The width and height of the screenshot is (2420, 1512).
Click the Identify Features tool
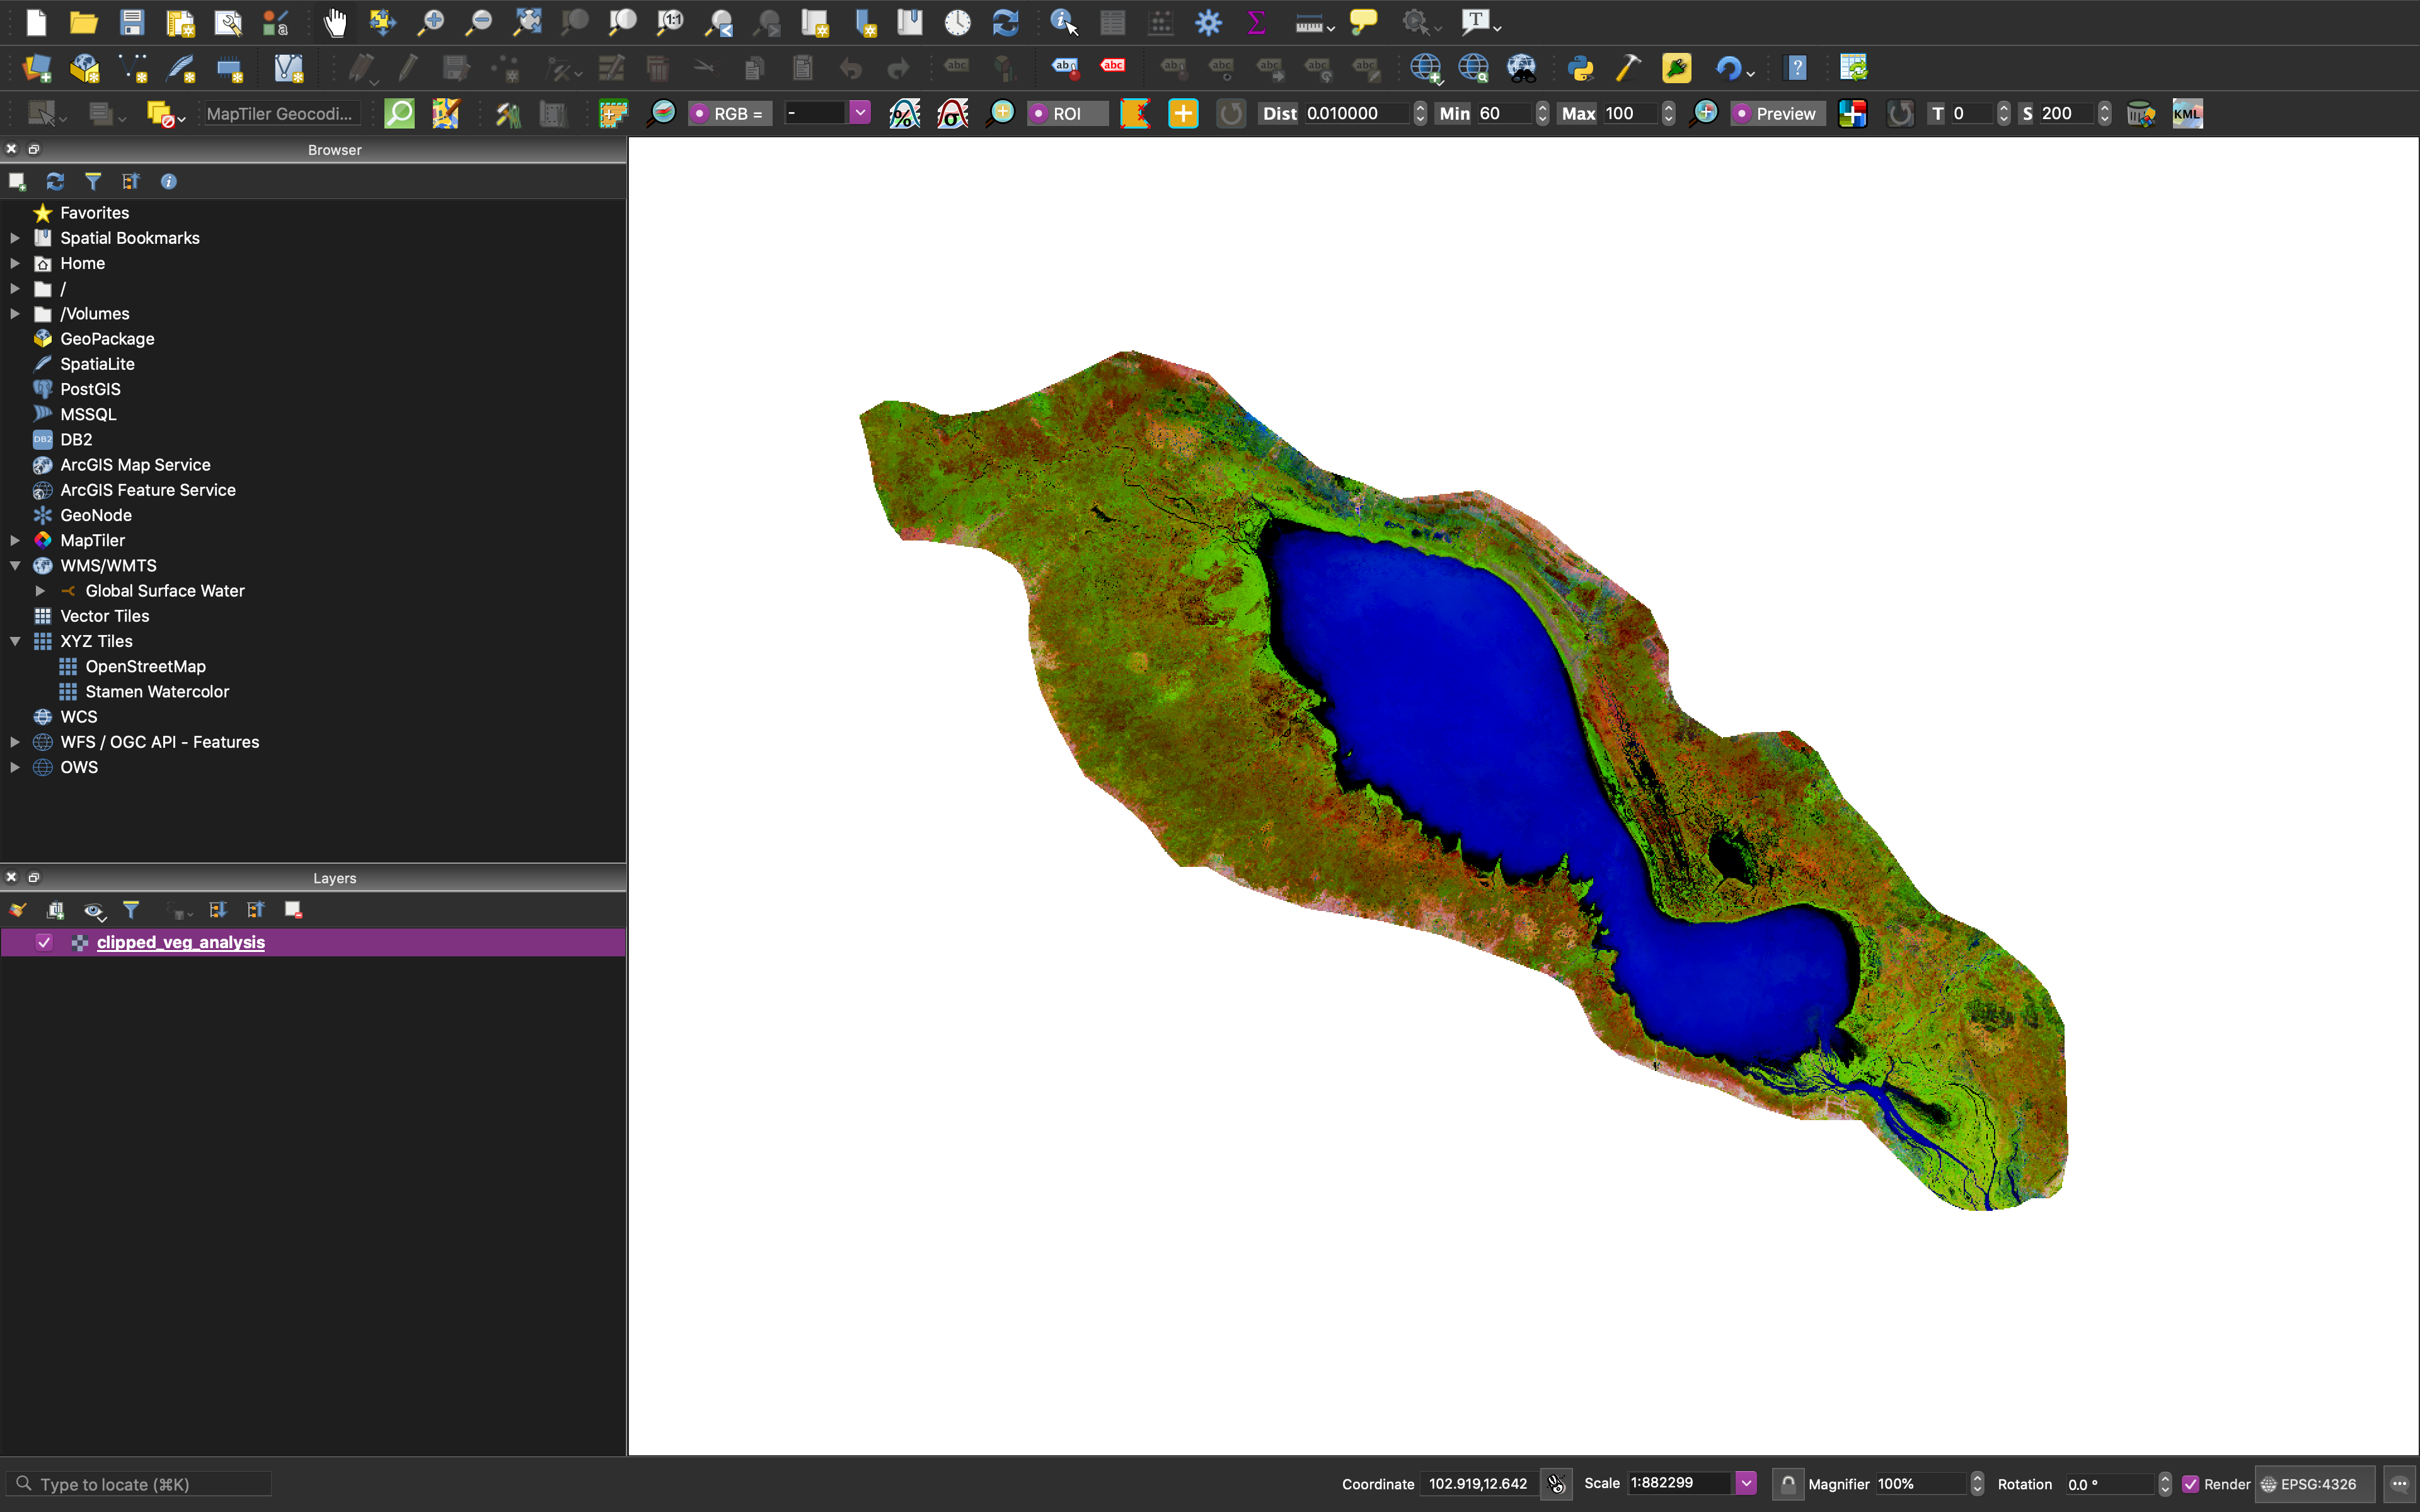pyautogui.click(x=1062, y=22)
